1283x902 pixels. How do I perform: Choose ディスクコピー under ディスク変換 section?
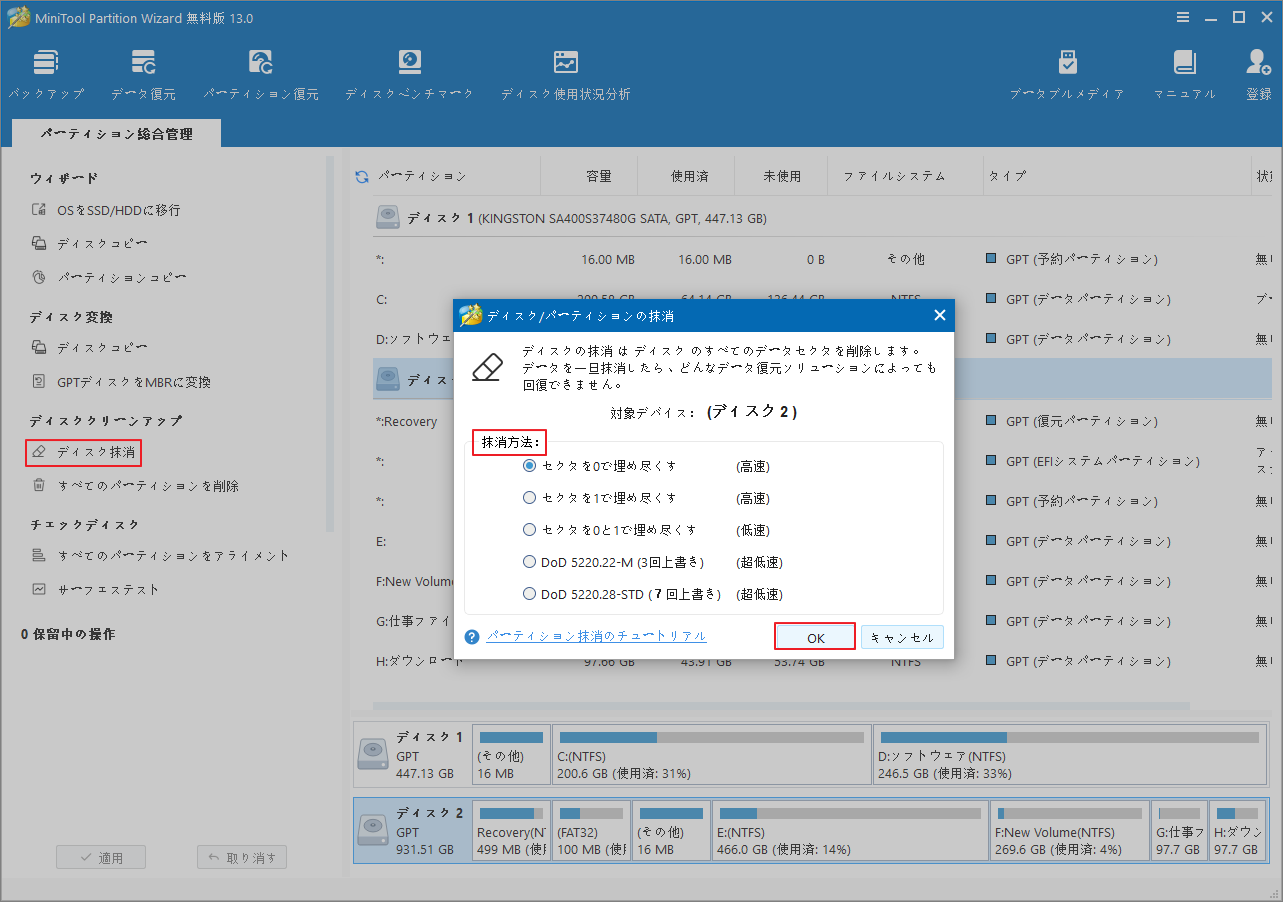point(90,347)
